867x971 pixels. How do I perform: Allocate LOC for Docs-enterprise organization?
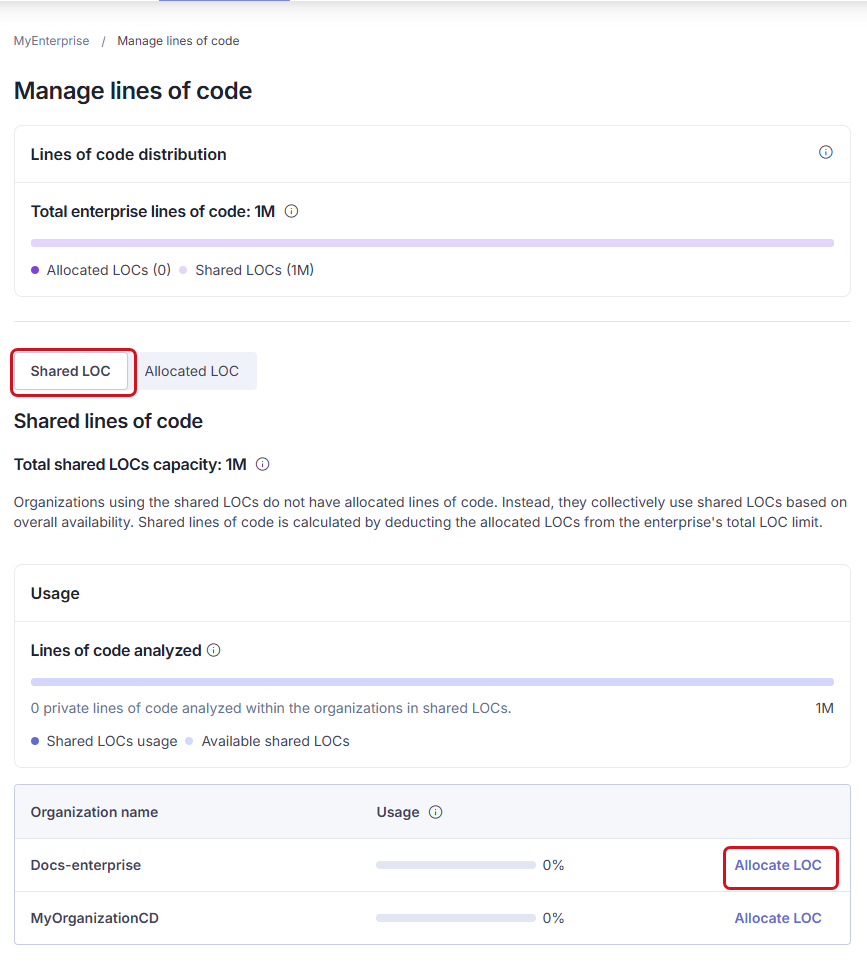coord(779,866)
